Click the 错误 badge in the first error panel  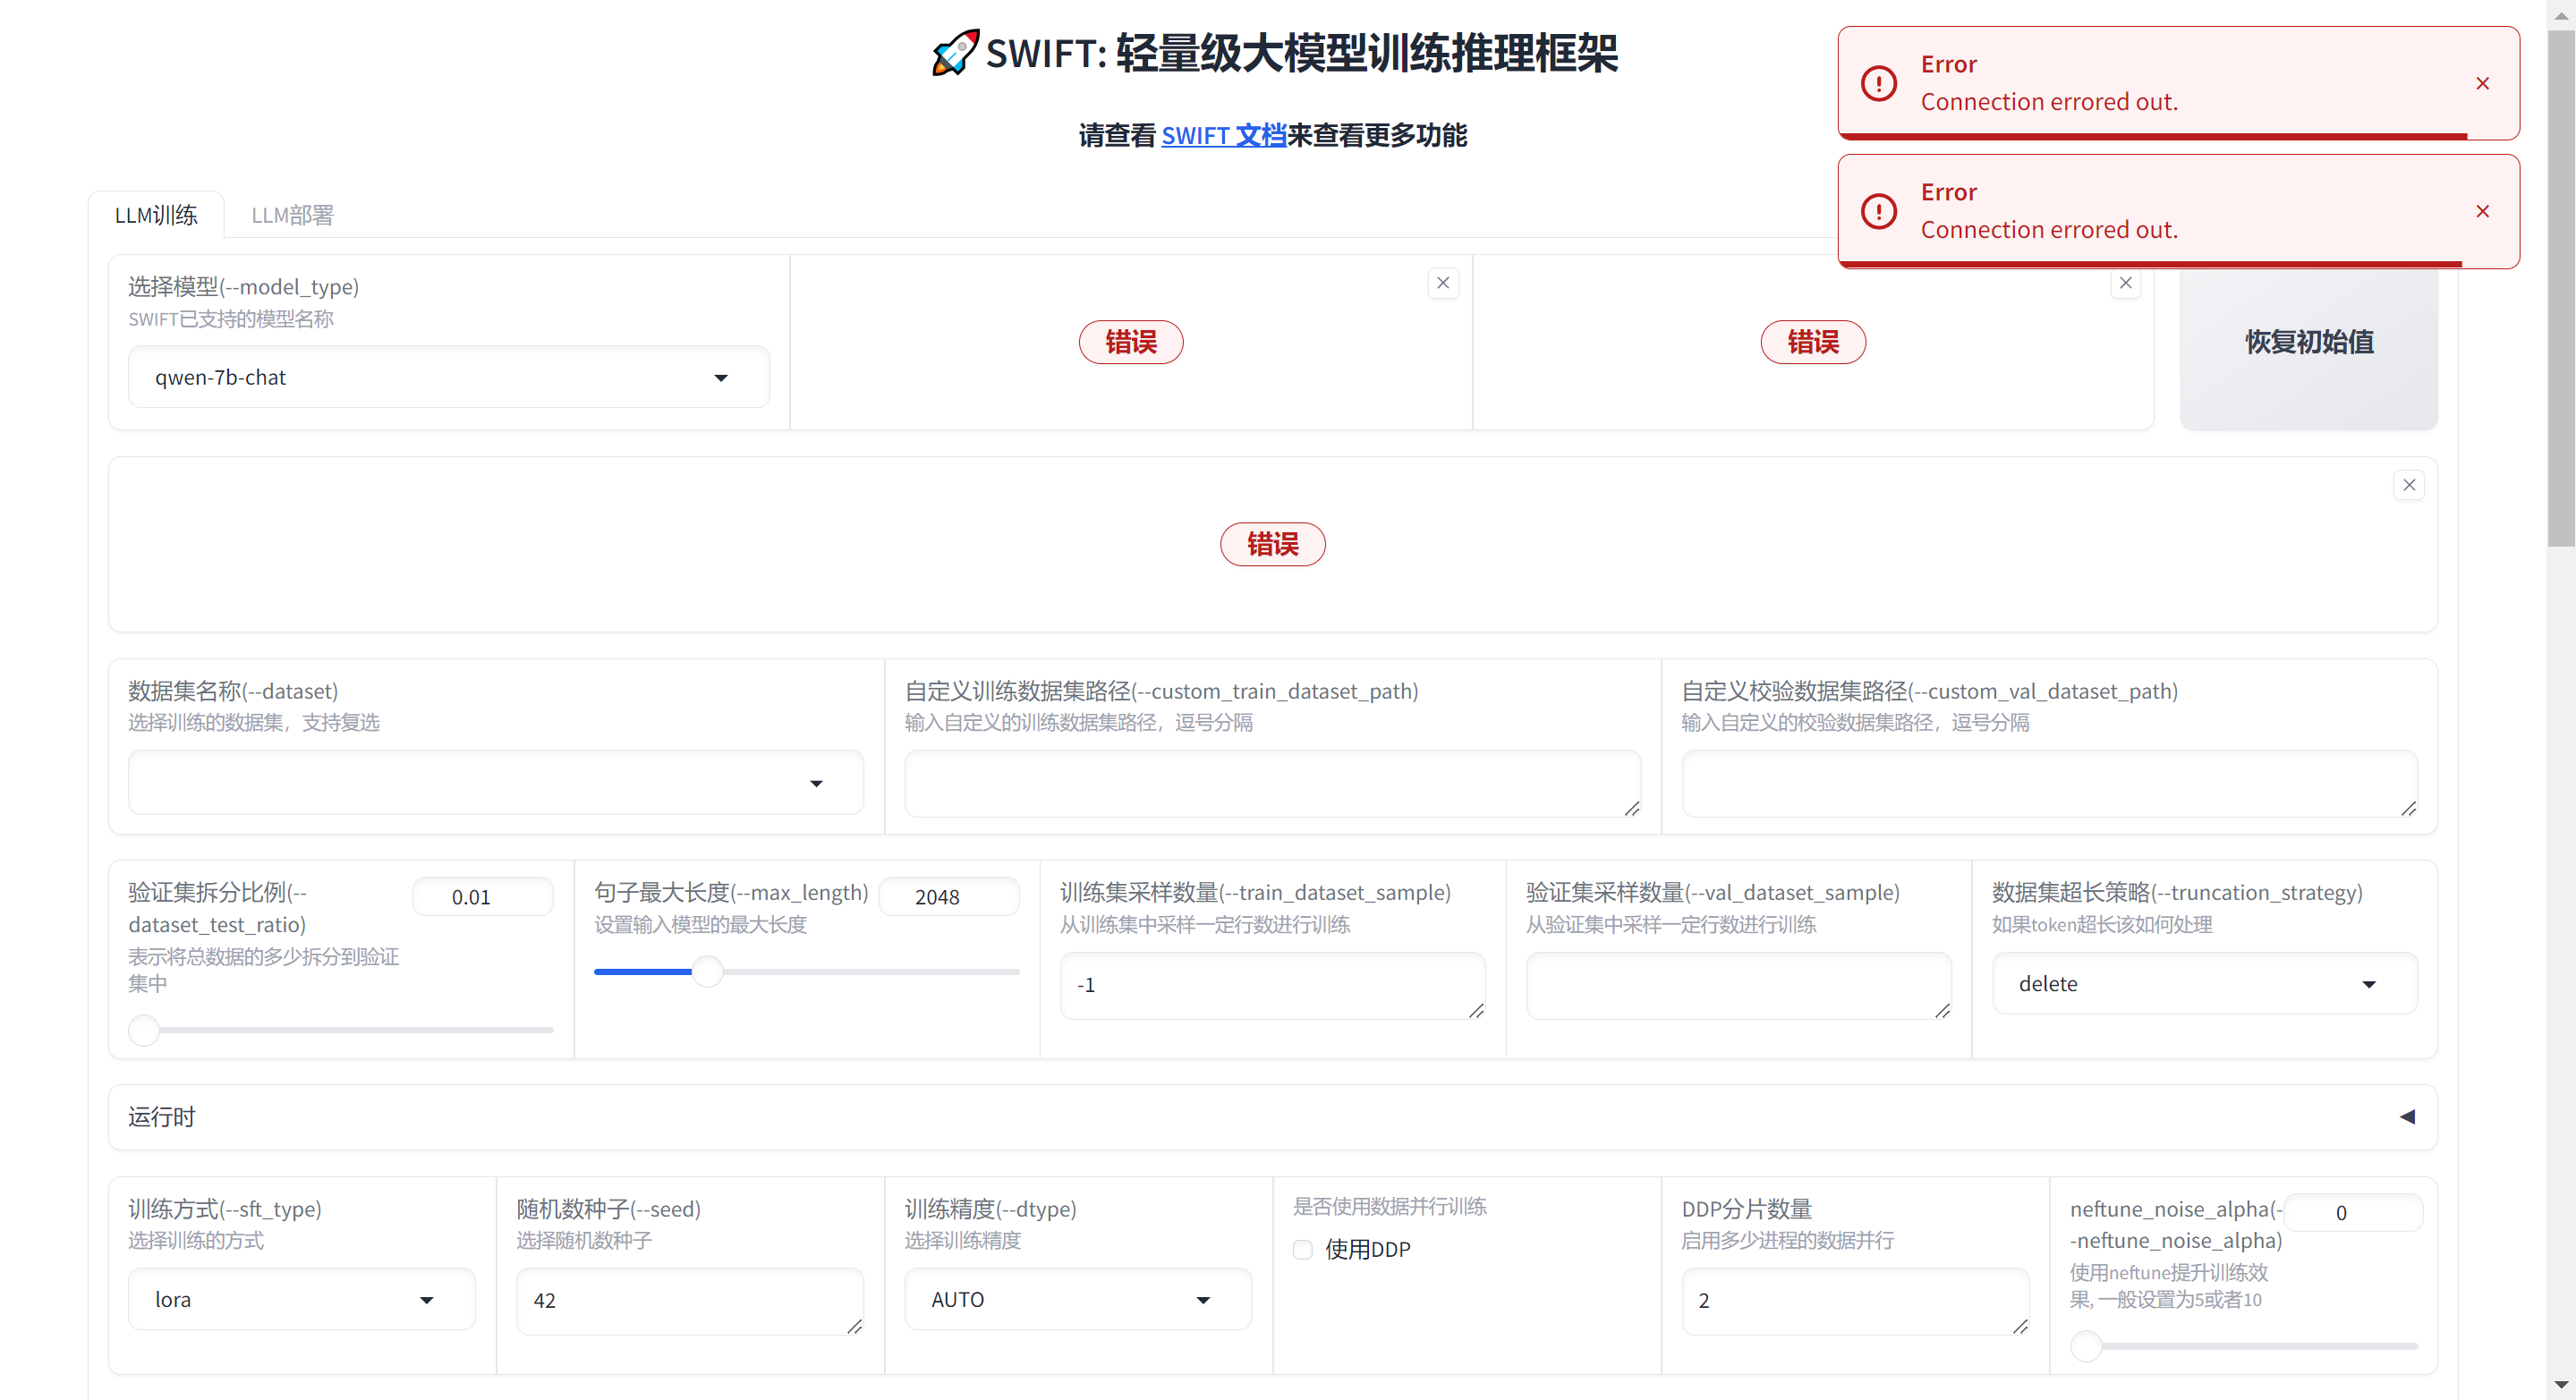pos(1131,342)
